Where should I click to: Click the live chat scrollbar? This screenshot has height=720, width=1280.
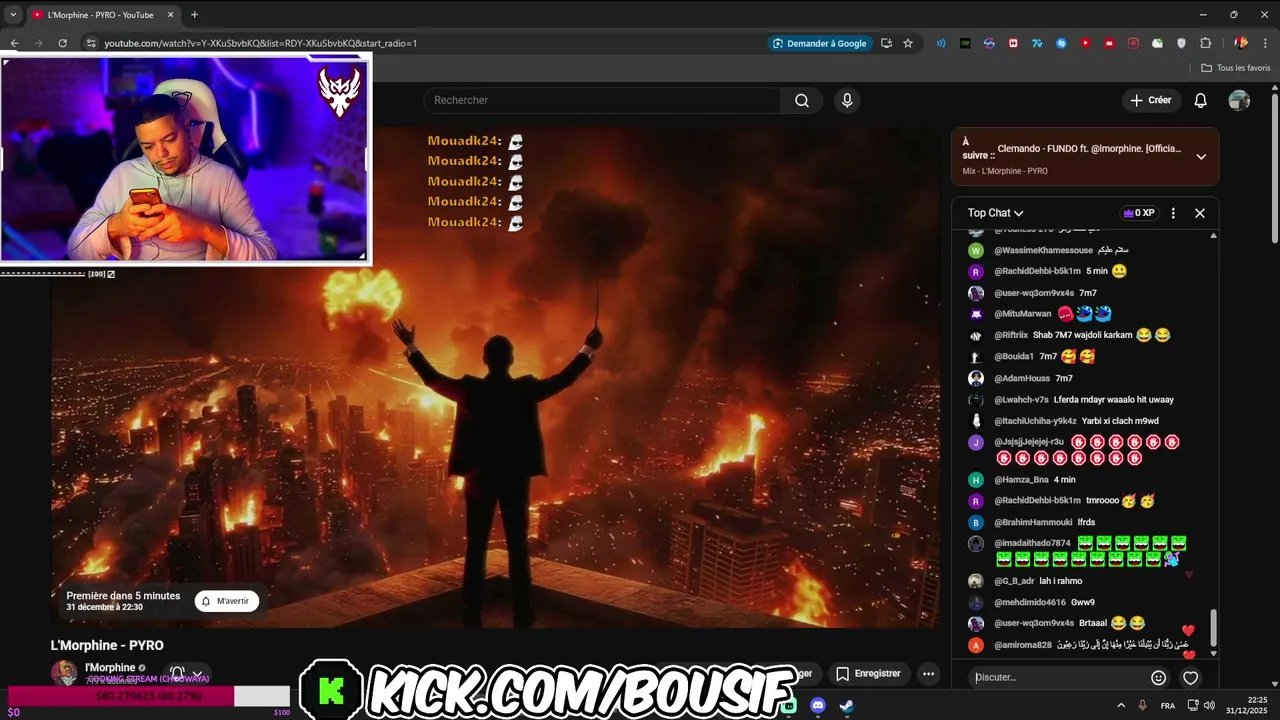(1214, 628)
